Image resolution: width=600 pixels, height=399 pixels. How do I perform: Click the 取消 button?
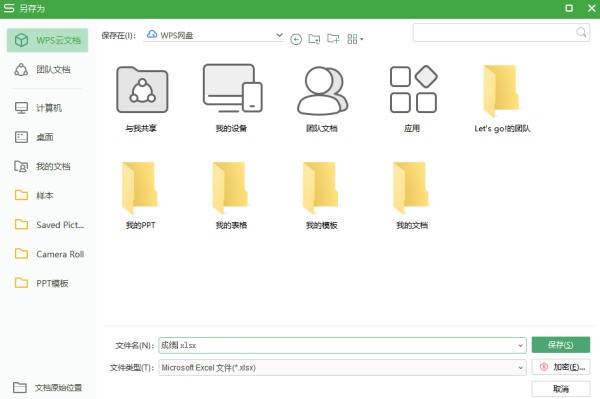pyautogui.click(x=561, y=389)
